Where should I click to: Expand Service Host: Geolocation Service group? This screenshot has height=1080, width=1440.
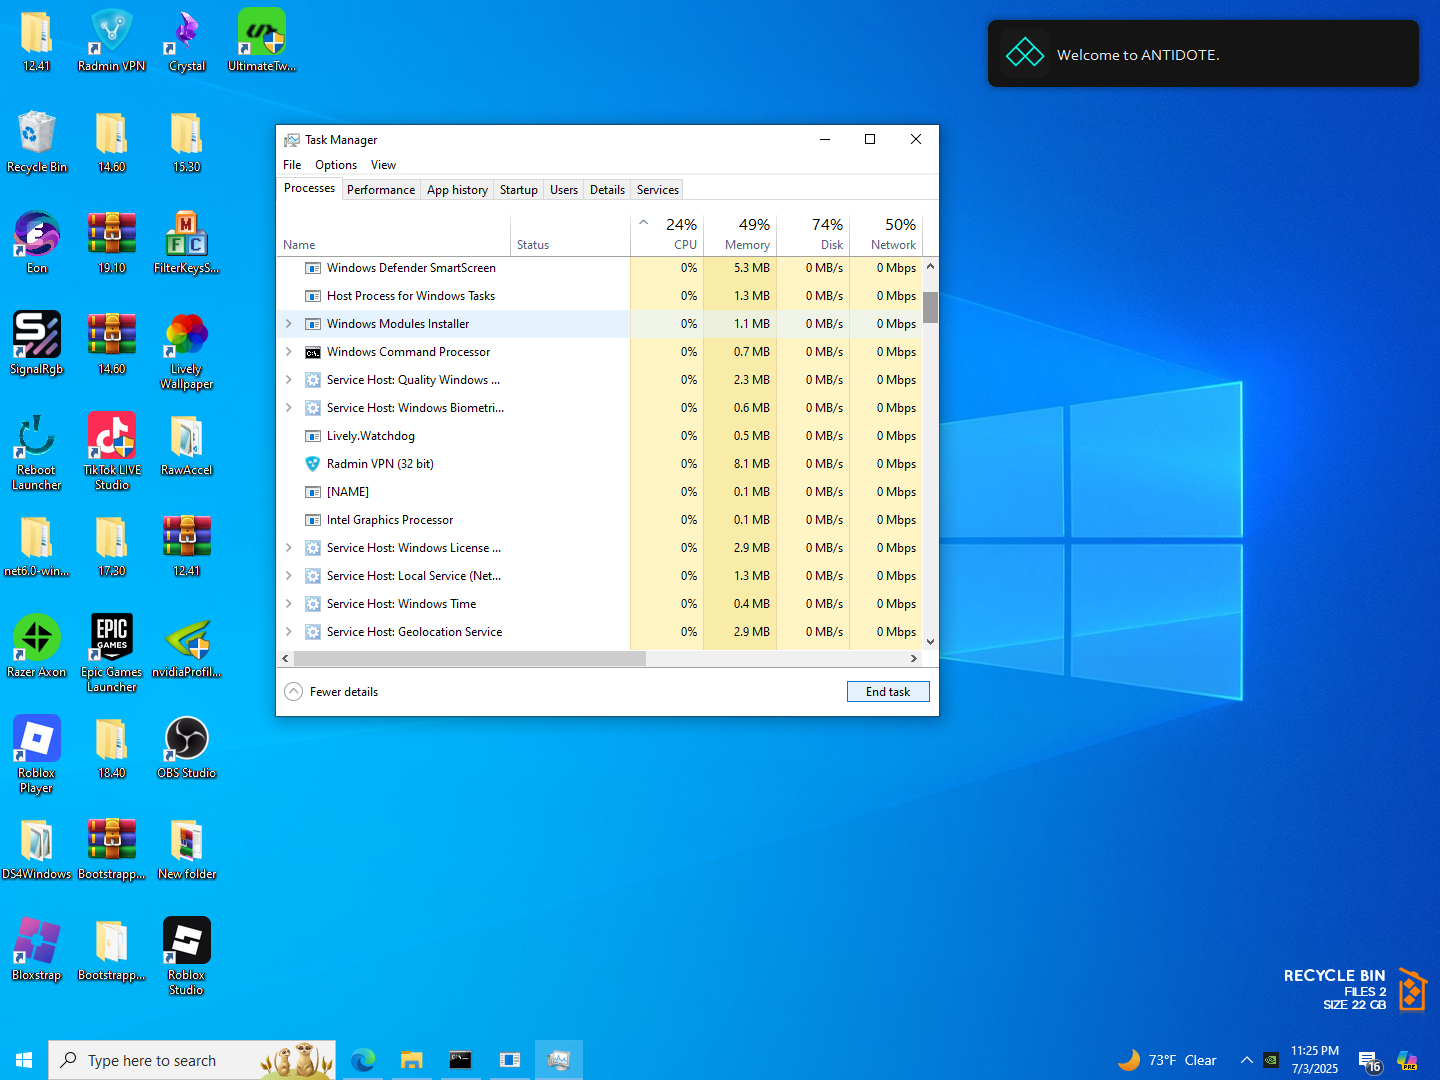289,632
